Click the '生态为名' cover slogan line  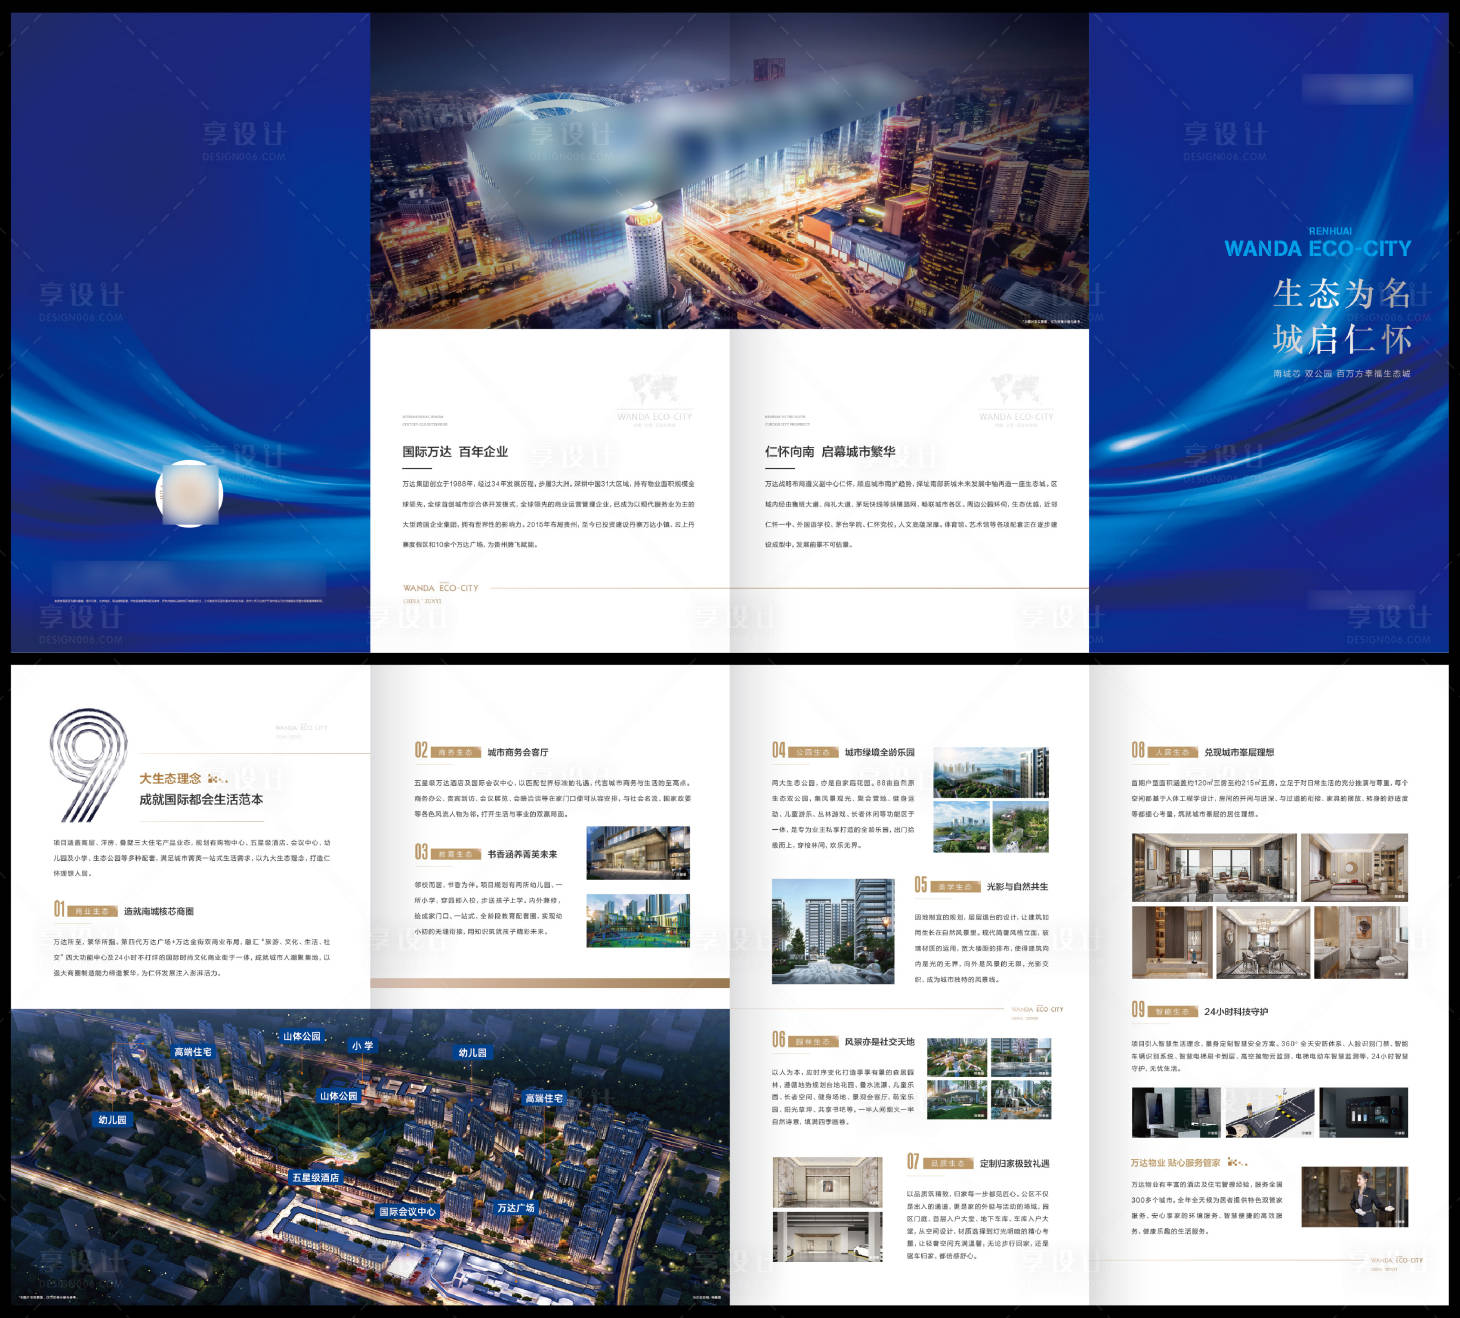[1342, 294]
